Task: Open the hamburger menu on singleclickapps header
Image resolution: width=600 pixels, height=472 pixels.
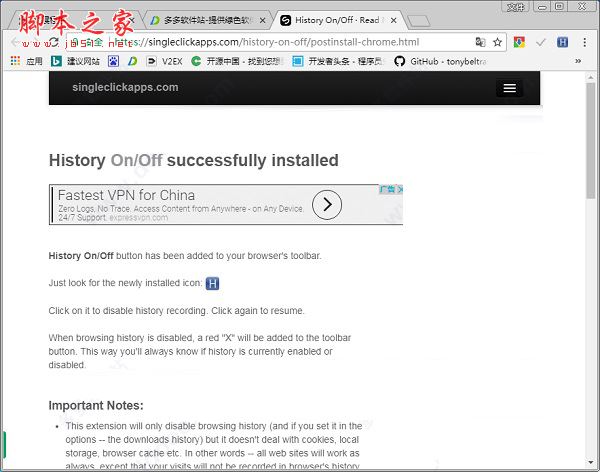Action: [x=509, y=88]
